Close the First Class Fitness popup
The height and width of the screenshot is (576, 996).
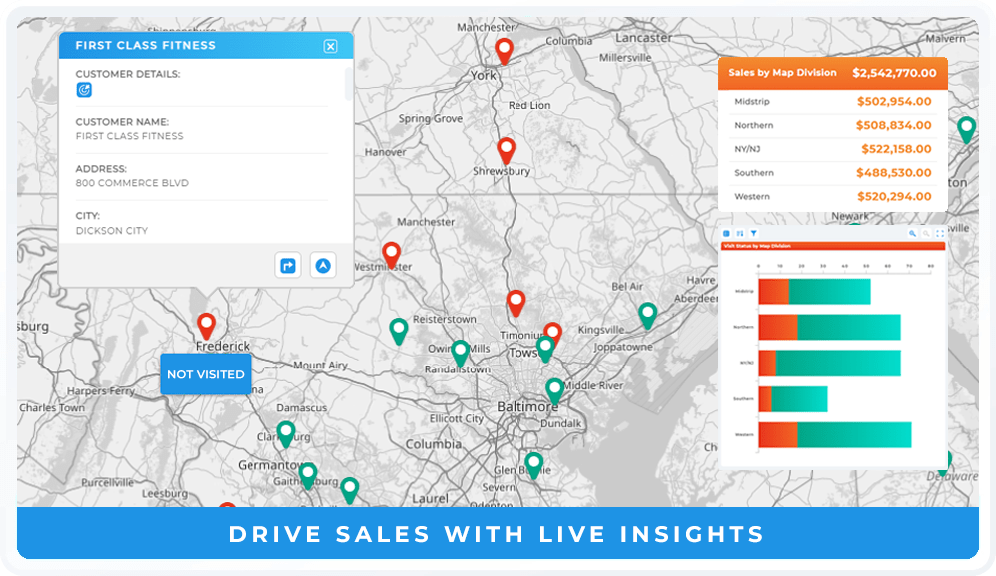330,47
